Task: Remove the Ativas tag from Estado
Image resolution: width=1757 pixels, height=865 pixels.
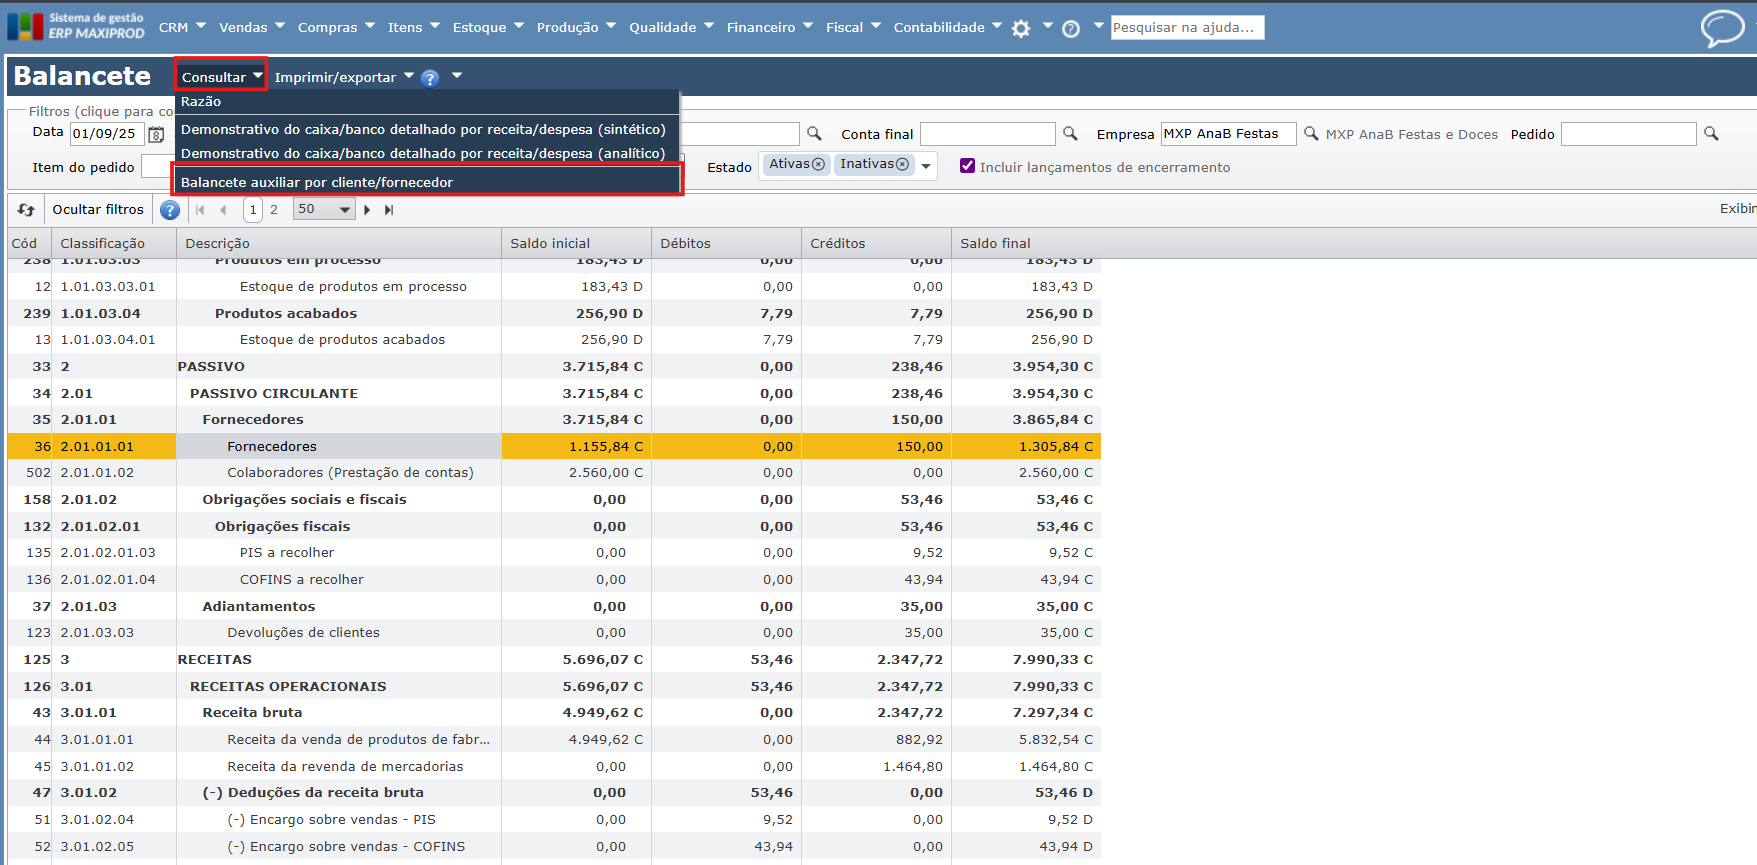Action: (x=818, y=164)
